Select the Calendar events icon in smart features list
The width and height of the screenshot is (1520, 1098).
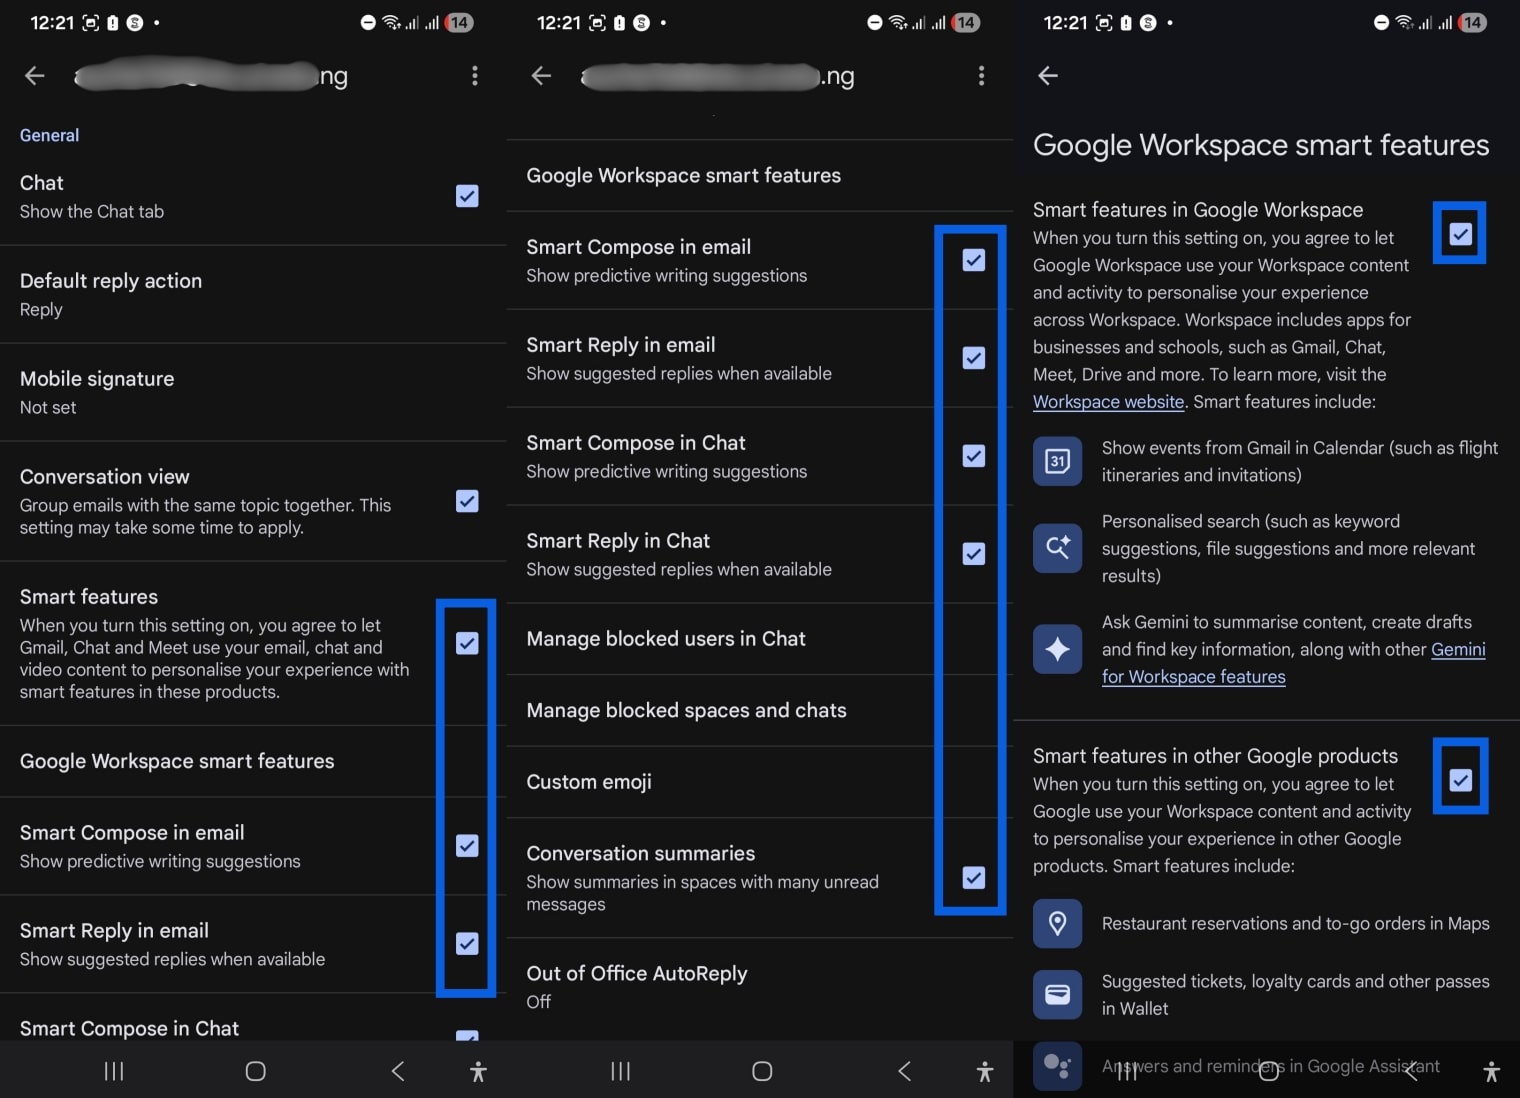point(1057,461)
